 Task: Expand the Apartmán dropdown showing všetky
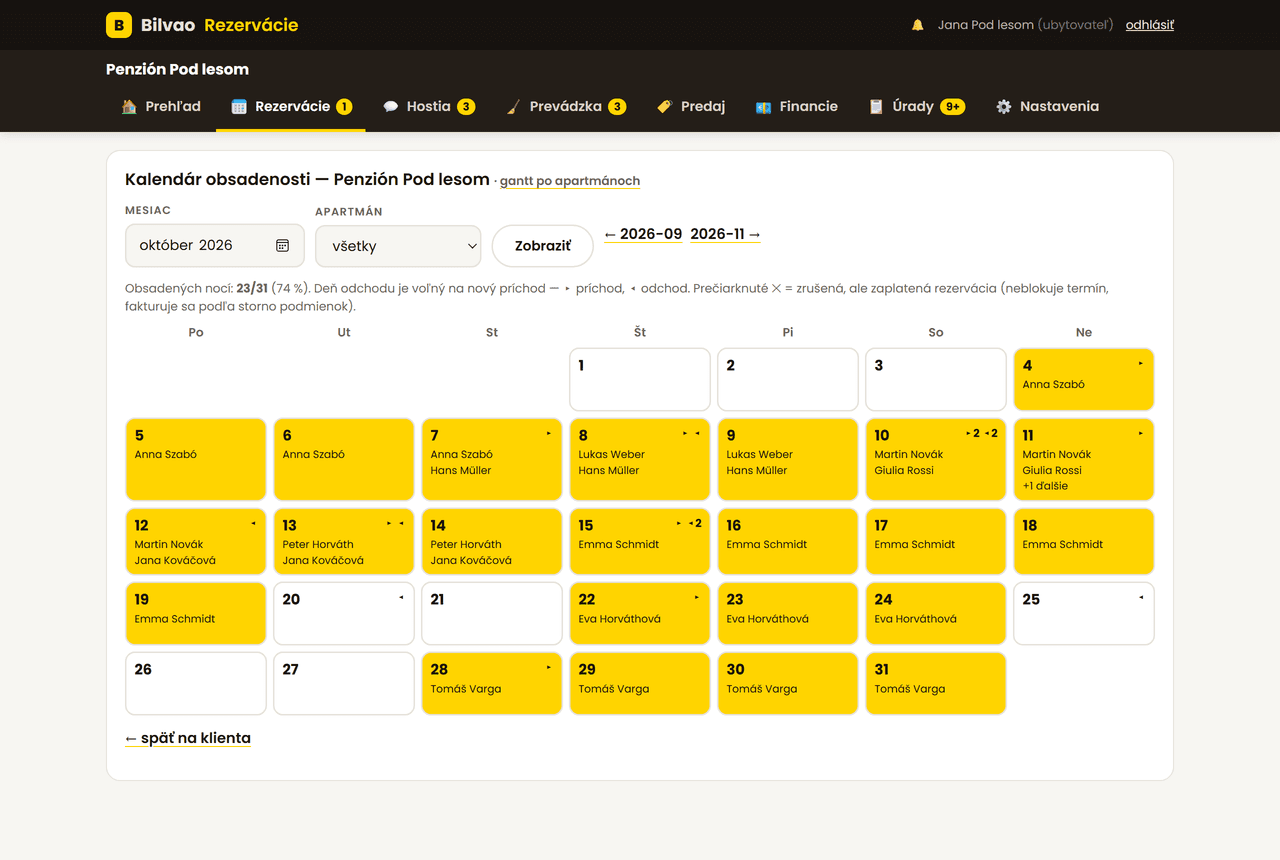398,246
